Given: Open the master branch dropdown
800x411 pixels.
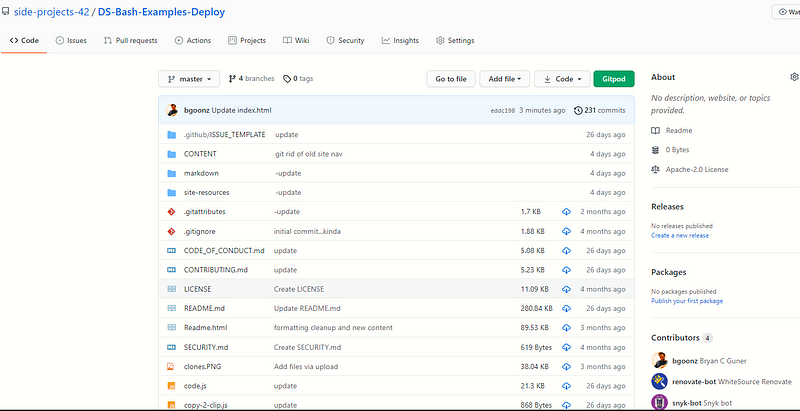Looking at the screenshot, I should (x=190, y=78).
